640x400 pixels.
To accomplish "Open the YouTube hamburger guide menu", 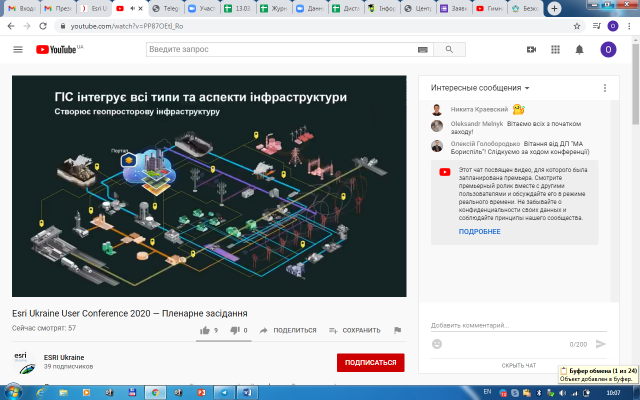I will tap(18, 49).
